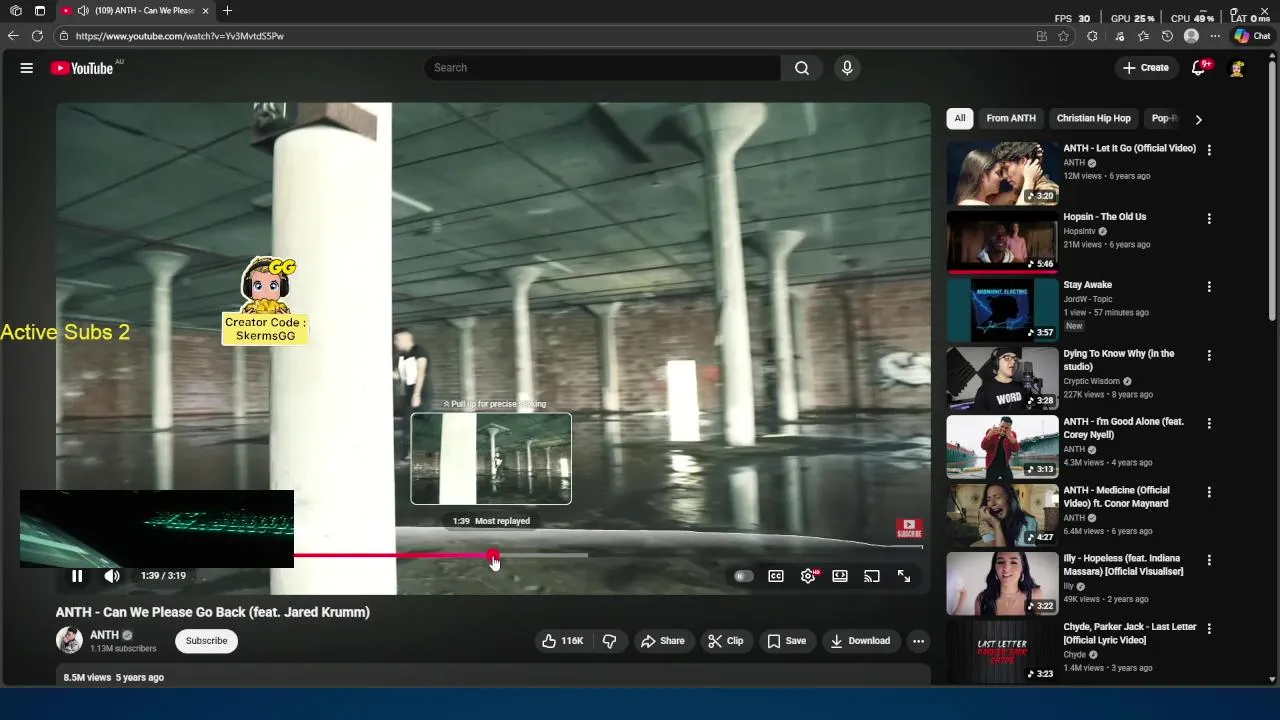Viewport: 1280px width, 720px height.
Task: Cast video with Play on TV
Action: click(872, 576)
